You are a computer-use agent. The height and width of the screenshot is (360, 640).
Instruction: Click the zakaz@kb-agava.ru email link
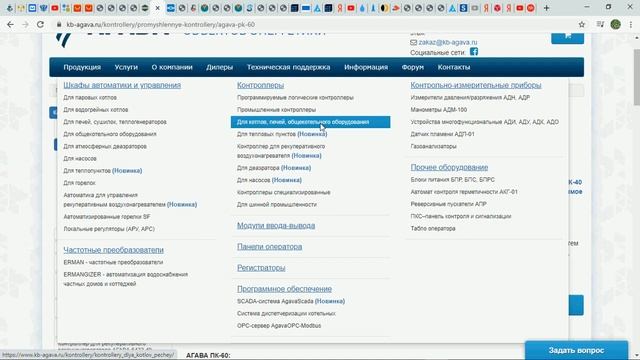(x=448, y=42)
